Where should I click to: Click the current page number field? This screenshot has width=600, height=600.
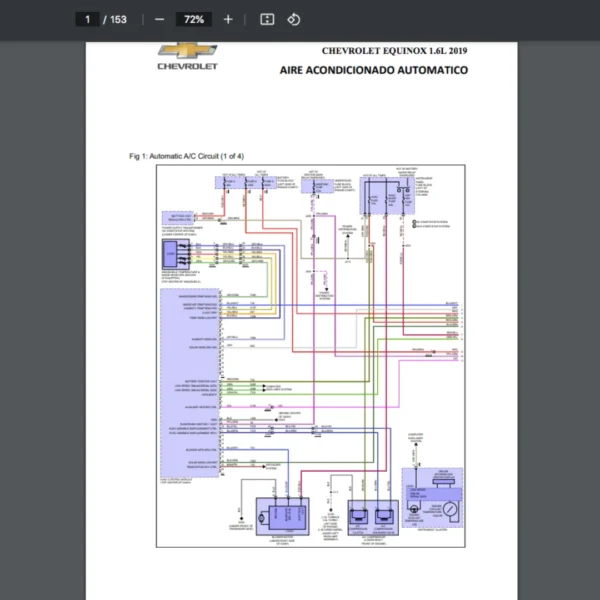click(x=88, y=19)
